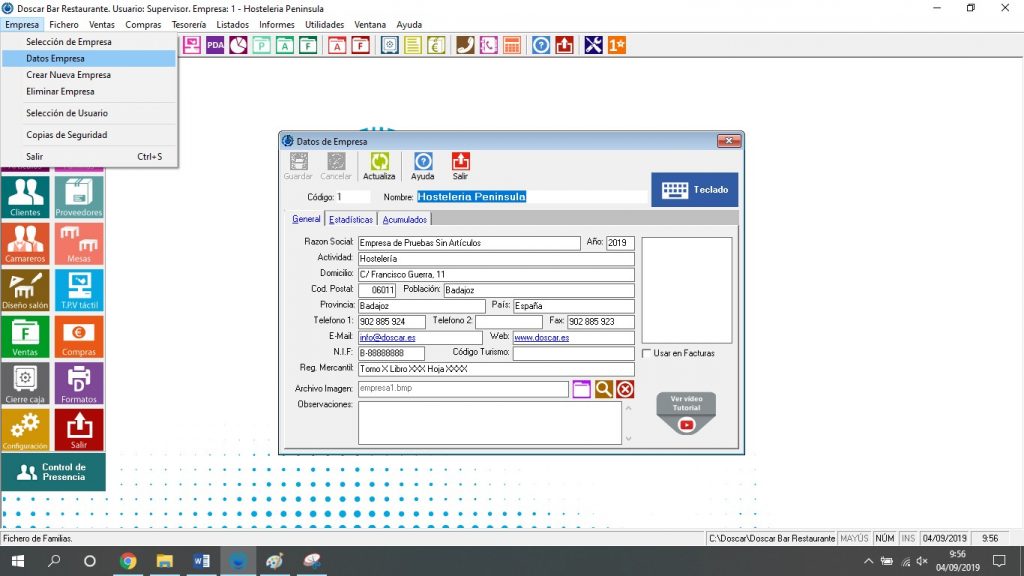The height and width of the screenshot is (576, 1024).
Task: Click the red exit icon in main toolbar
Action: (564, 45)
